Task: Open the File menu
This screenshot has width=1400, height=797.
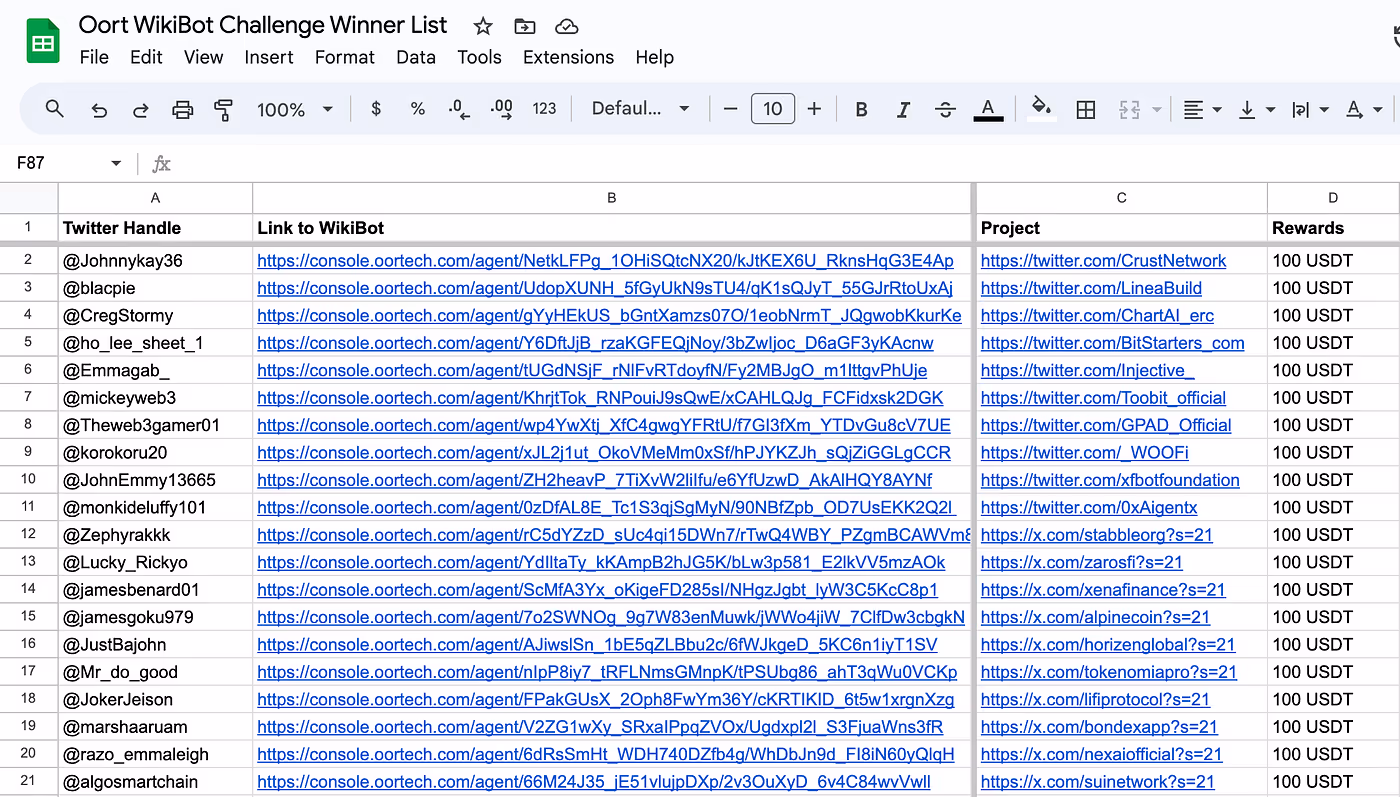Action: [x=94, y=57]
